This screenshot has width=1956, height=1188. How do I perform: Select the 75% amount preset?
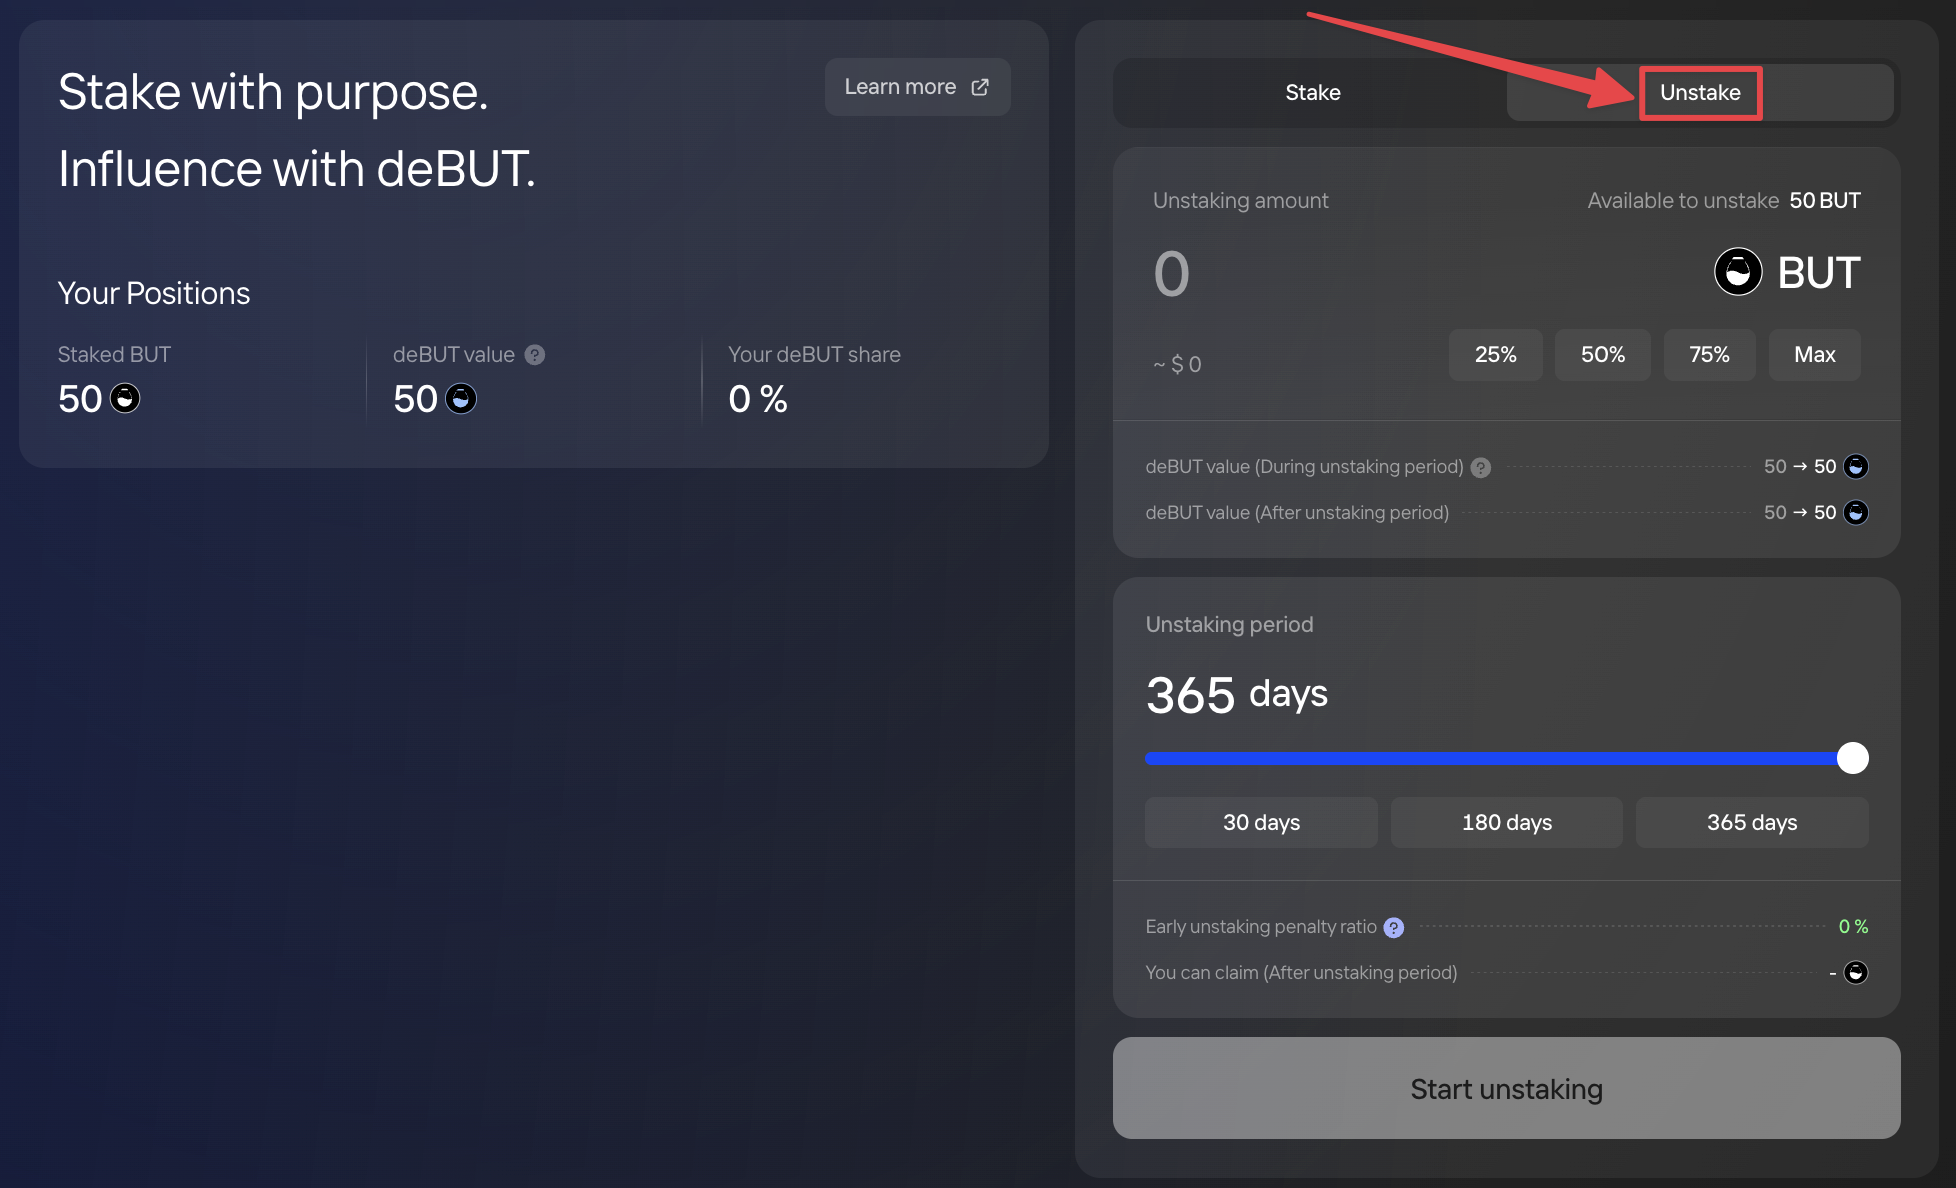(x=1709, y=355)
